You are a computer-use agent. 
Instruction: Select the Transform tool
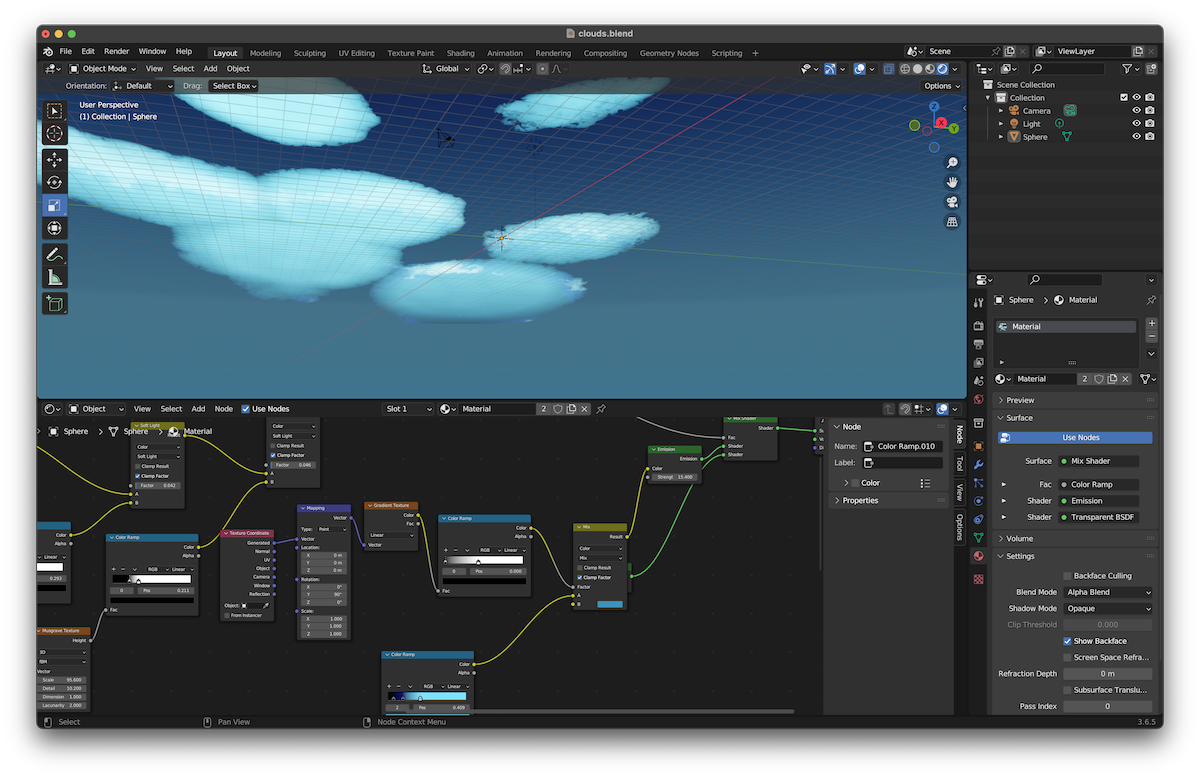click(55, 228)
